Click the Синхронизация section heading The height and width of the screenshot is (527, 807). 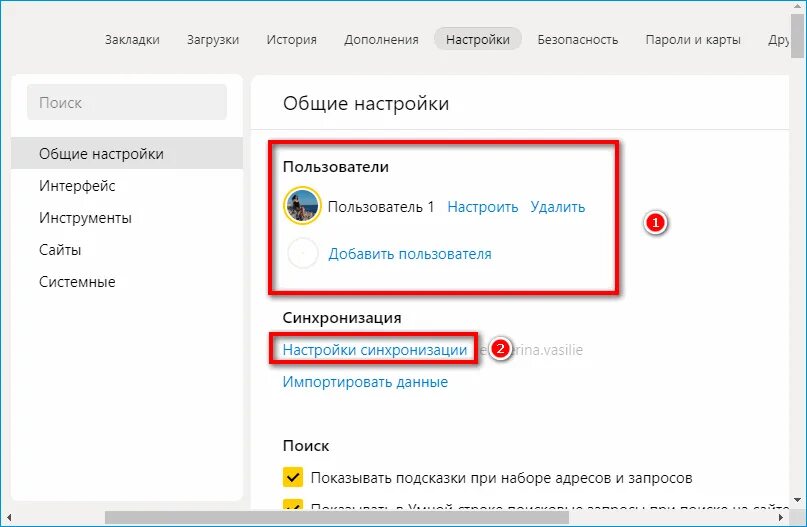(x=342, y=318)
